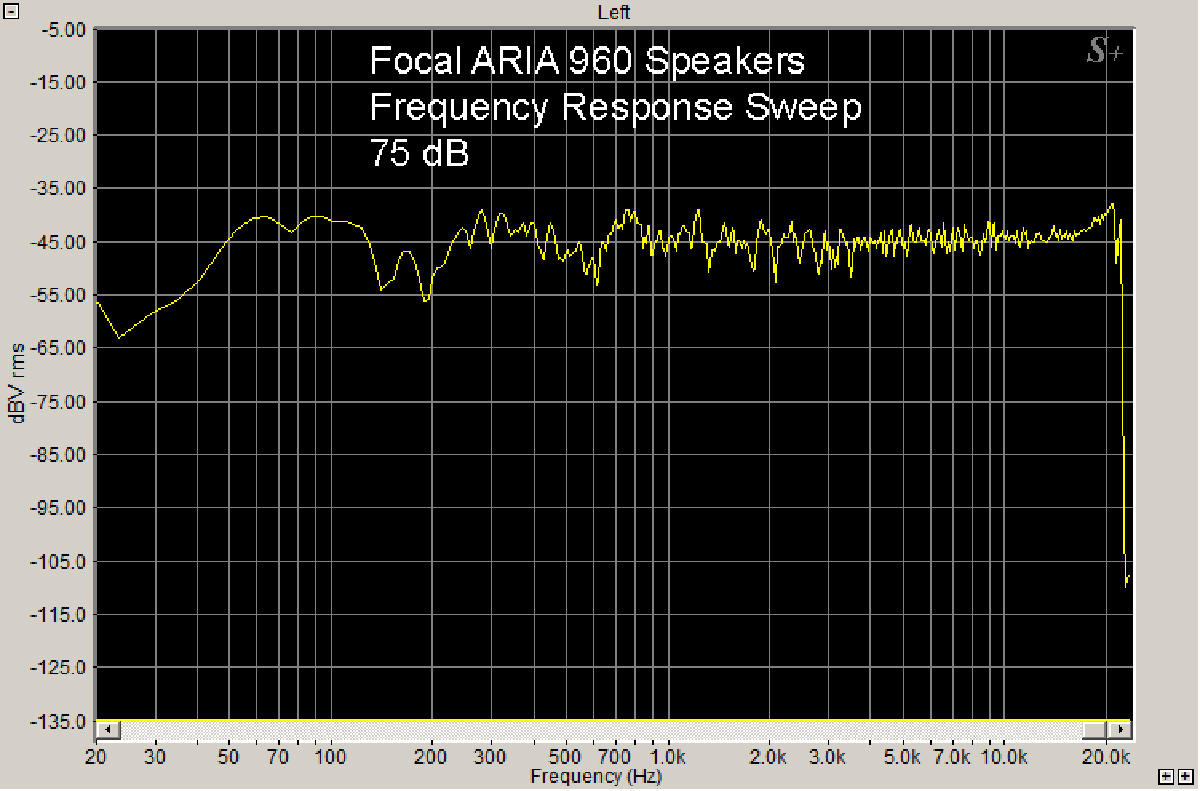Click the '75 dB' annotation text

pyautogui.click(x=419, y=153)
